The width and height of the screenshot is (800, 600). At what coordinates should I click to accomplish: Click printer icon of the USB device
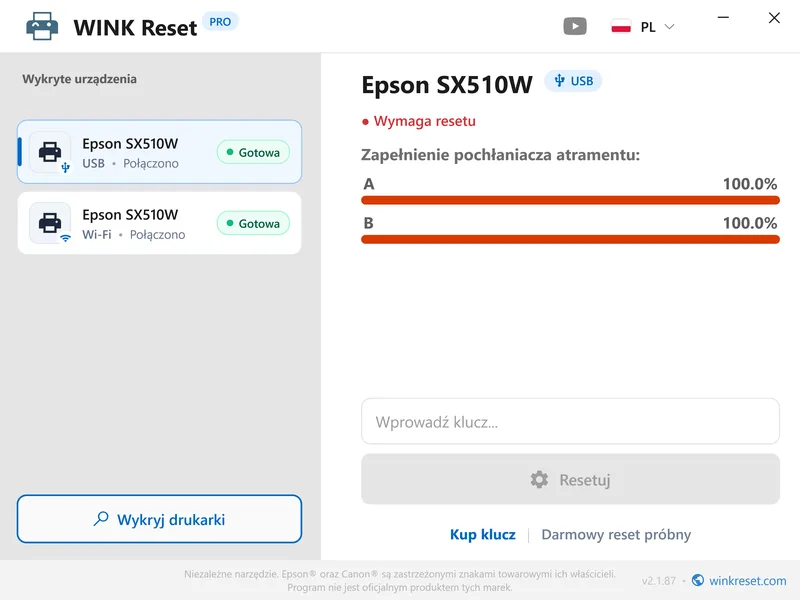click(50, 152)
